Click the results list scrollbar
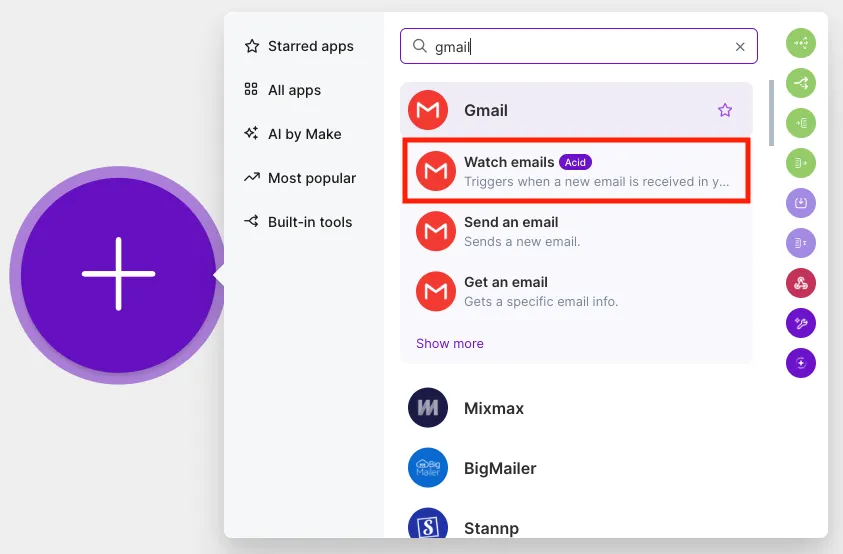 [771, 113]
